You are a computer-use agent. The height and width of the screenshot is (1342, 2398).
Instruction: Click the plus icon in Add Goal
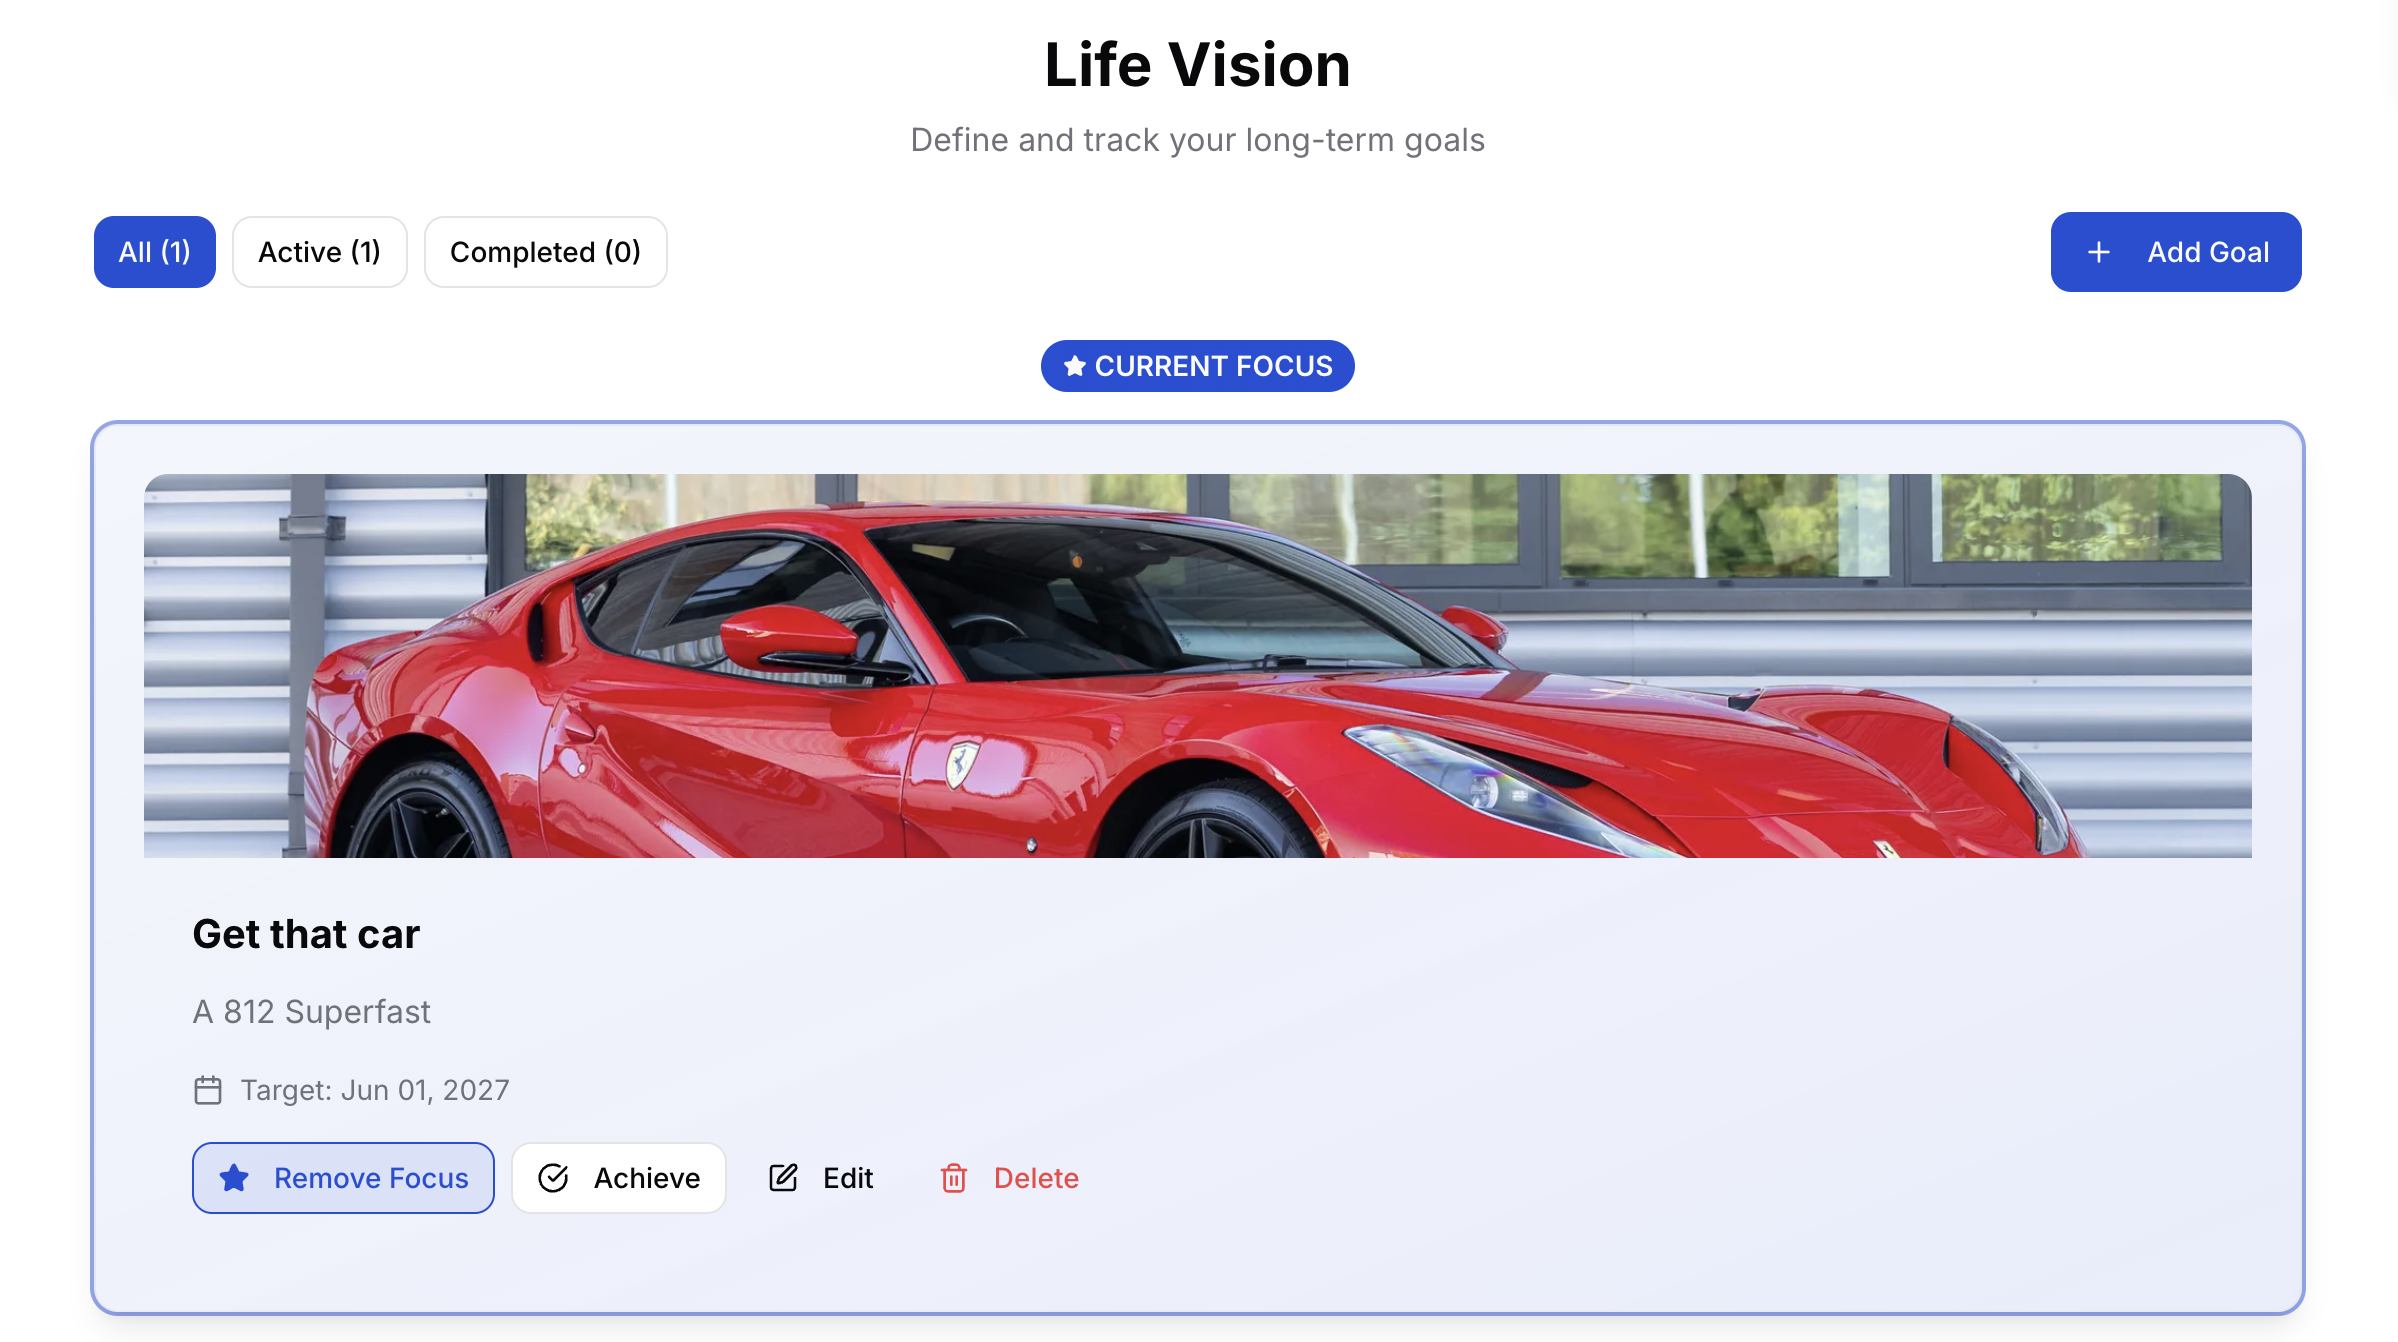coord(2099,252)
